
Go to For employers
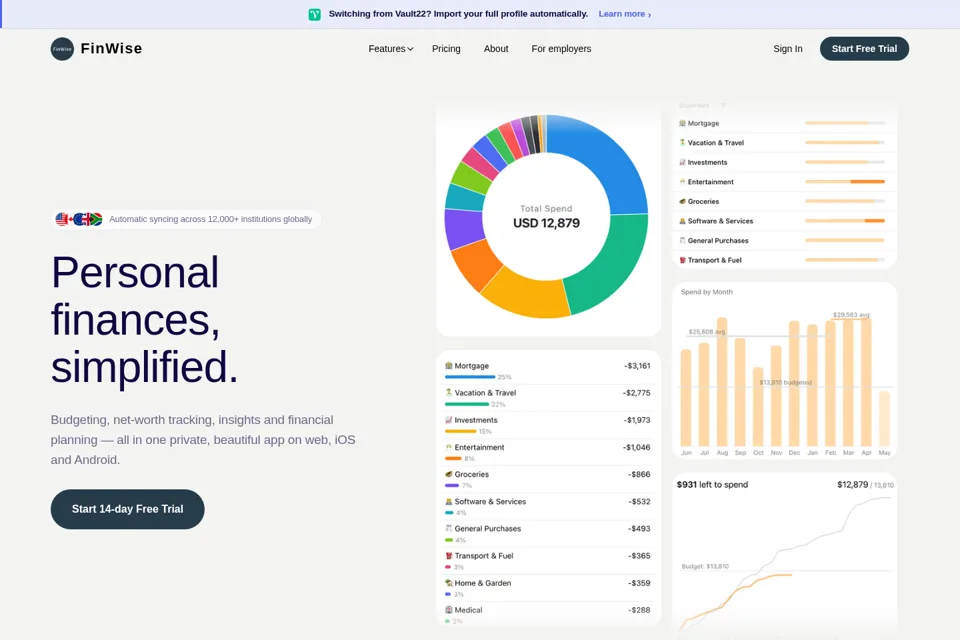tap(561, 49)
